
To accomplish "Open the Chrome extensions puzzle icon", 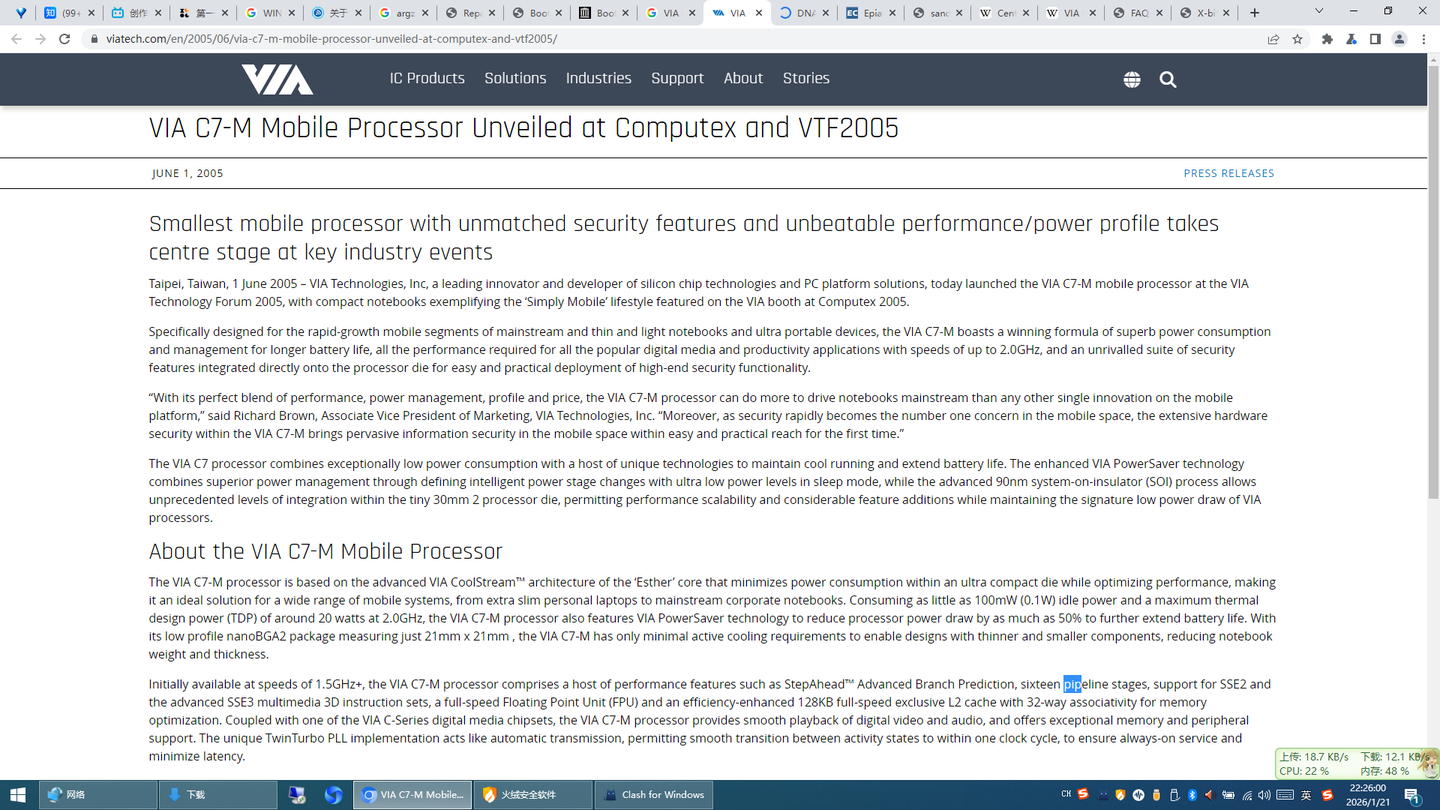I will [x=1327, y=39].
